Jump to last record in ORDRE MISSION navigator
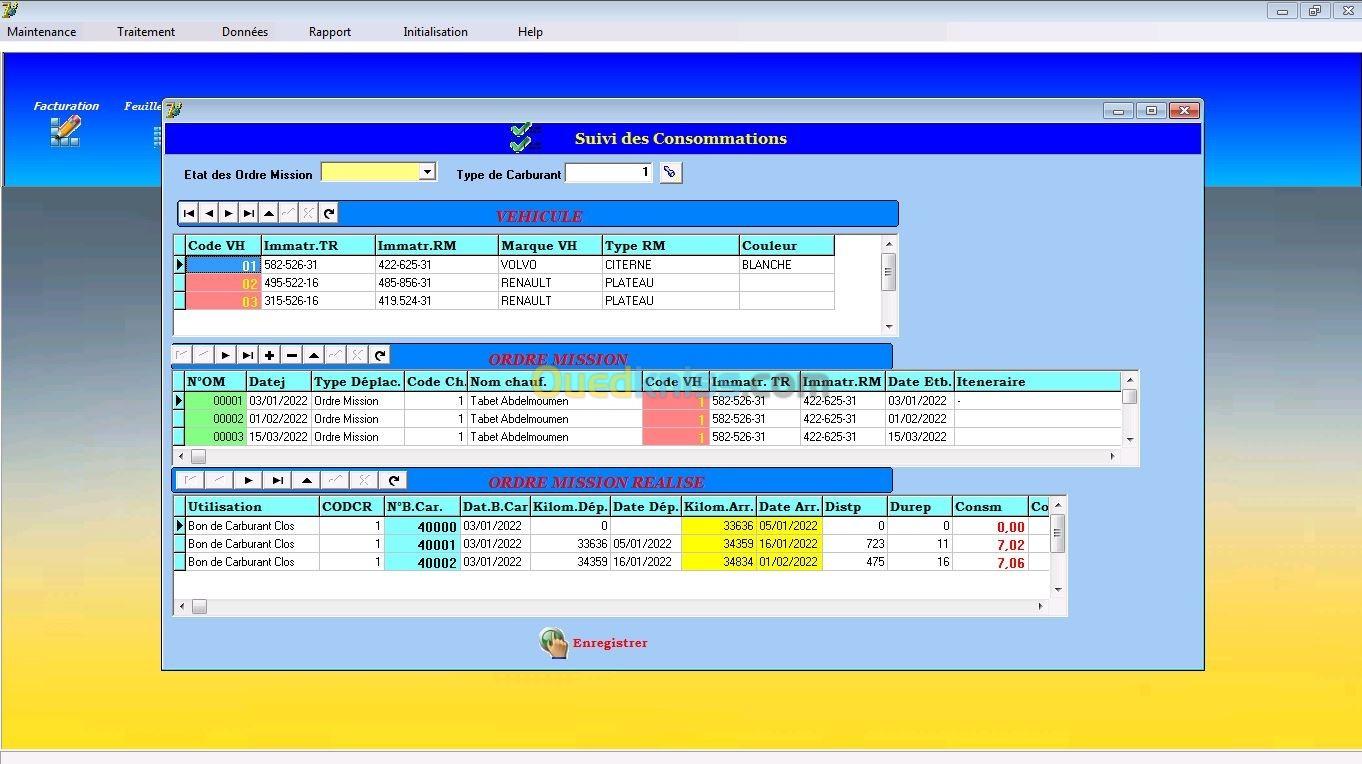 [247, 355]
